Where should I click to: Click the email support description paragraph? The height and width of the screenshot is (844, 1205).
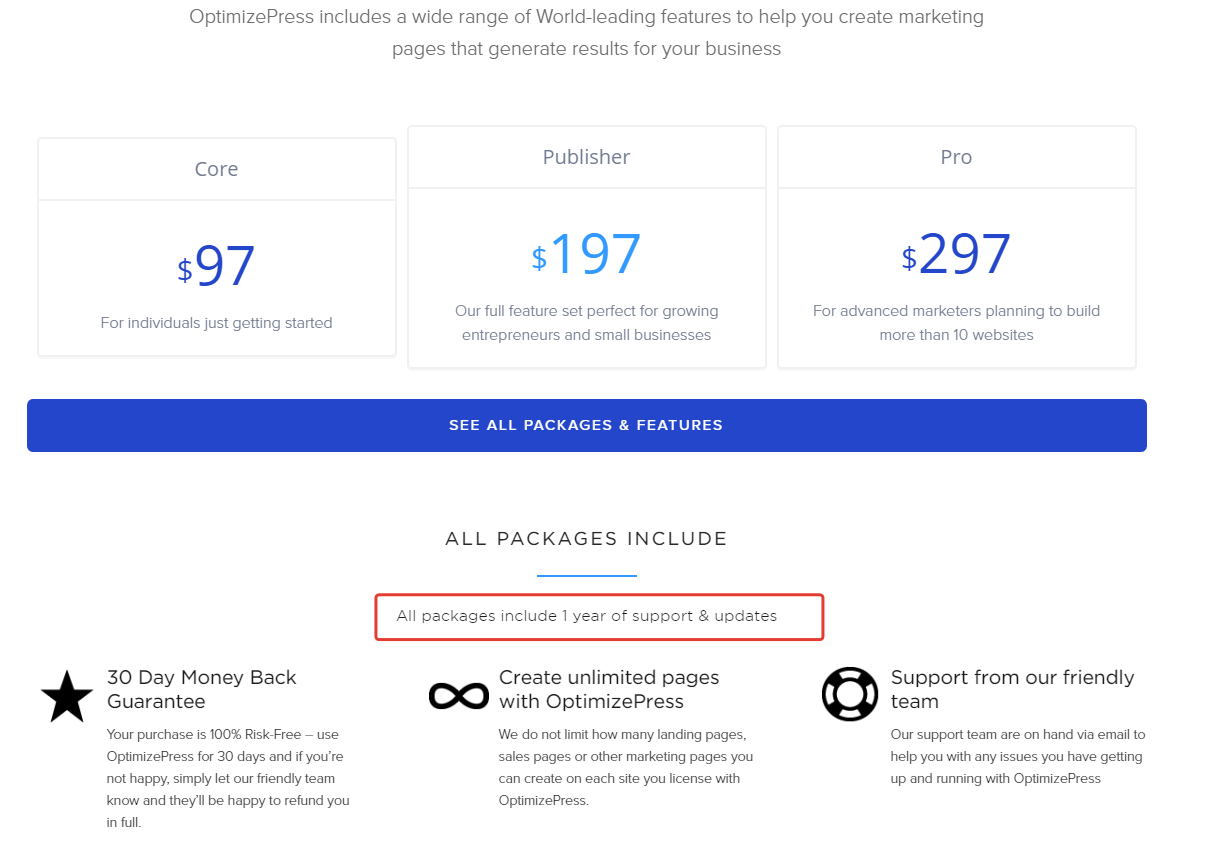(x=1018, y=756)
